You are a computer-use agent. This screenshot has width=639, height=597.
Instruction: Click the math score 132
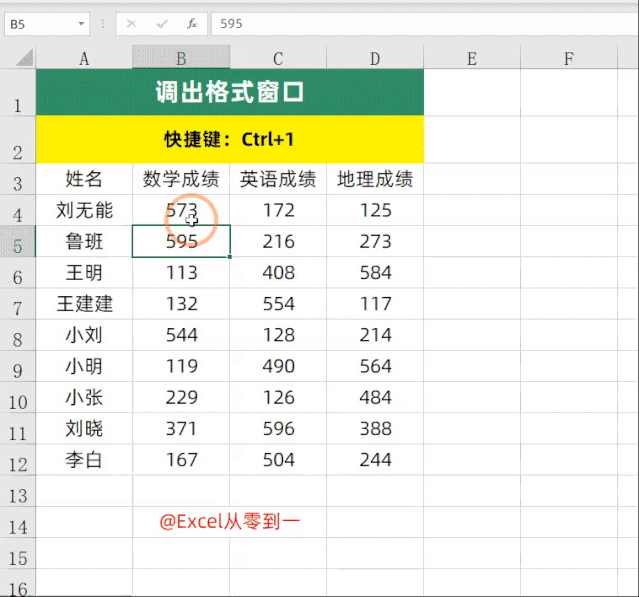(x=181, y=304)
